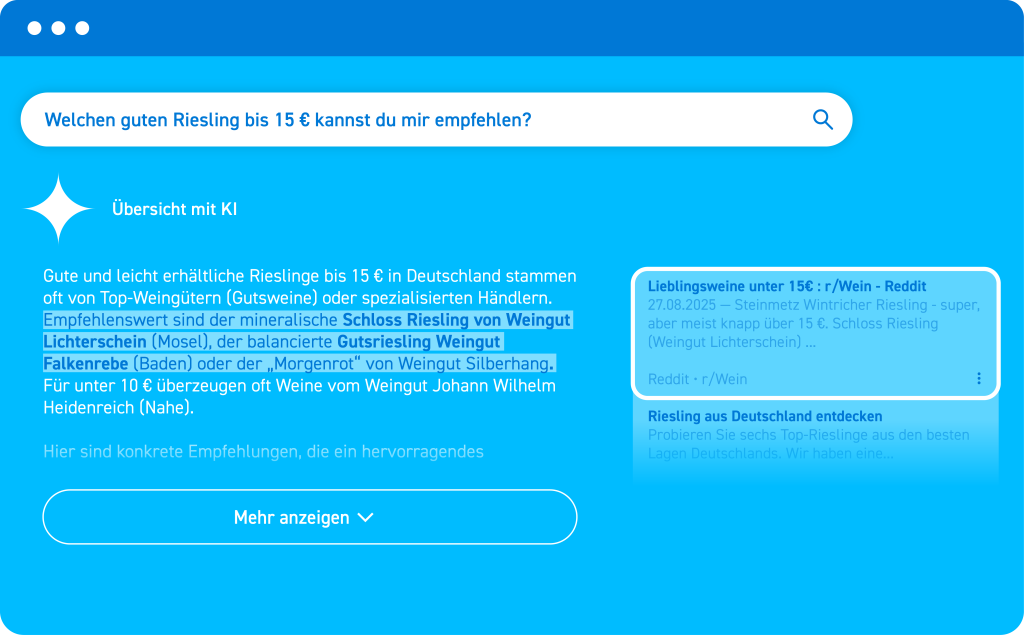Open Lieblingsweine unter 15€ Reddit link

point(786,286)
